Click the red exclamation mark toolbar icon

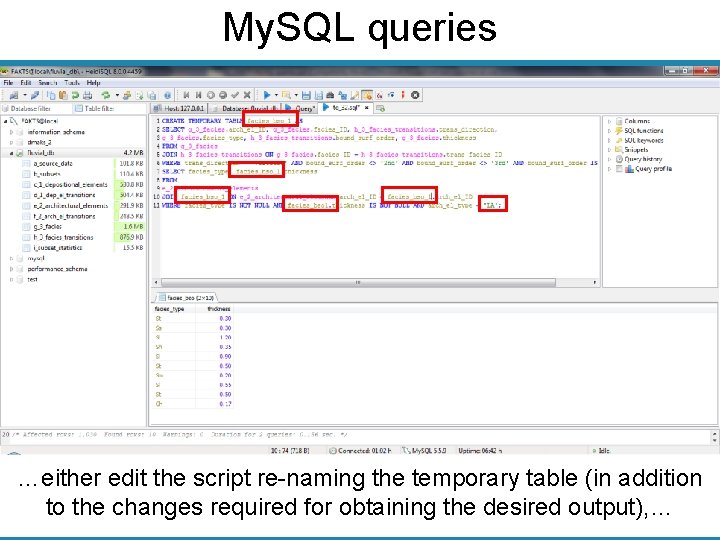(403, 95)
